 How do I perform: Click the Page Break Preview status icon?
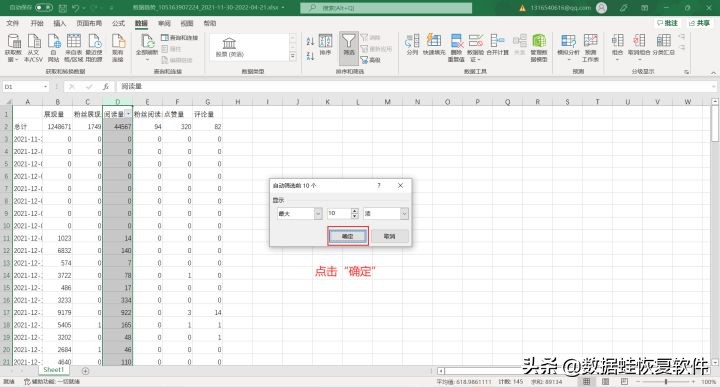coord(624,381)
